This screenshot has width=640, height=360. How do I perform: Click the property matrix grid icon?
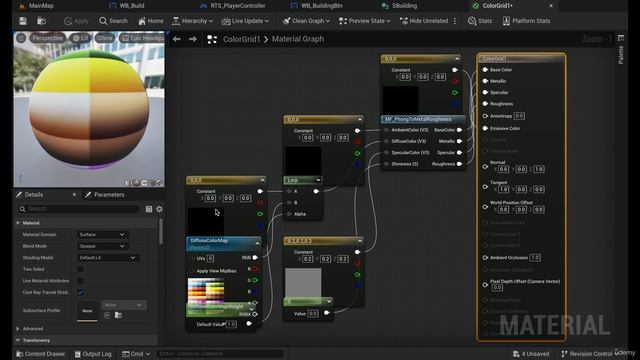pyautogui.click(x=149, y=209)
